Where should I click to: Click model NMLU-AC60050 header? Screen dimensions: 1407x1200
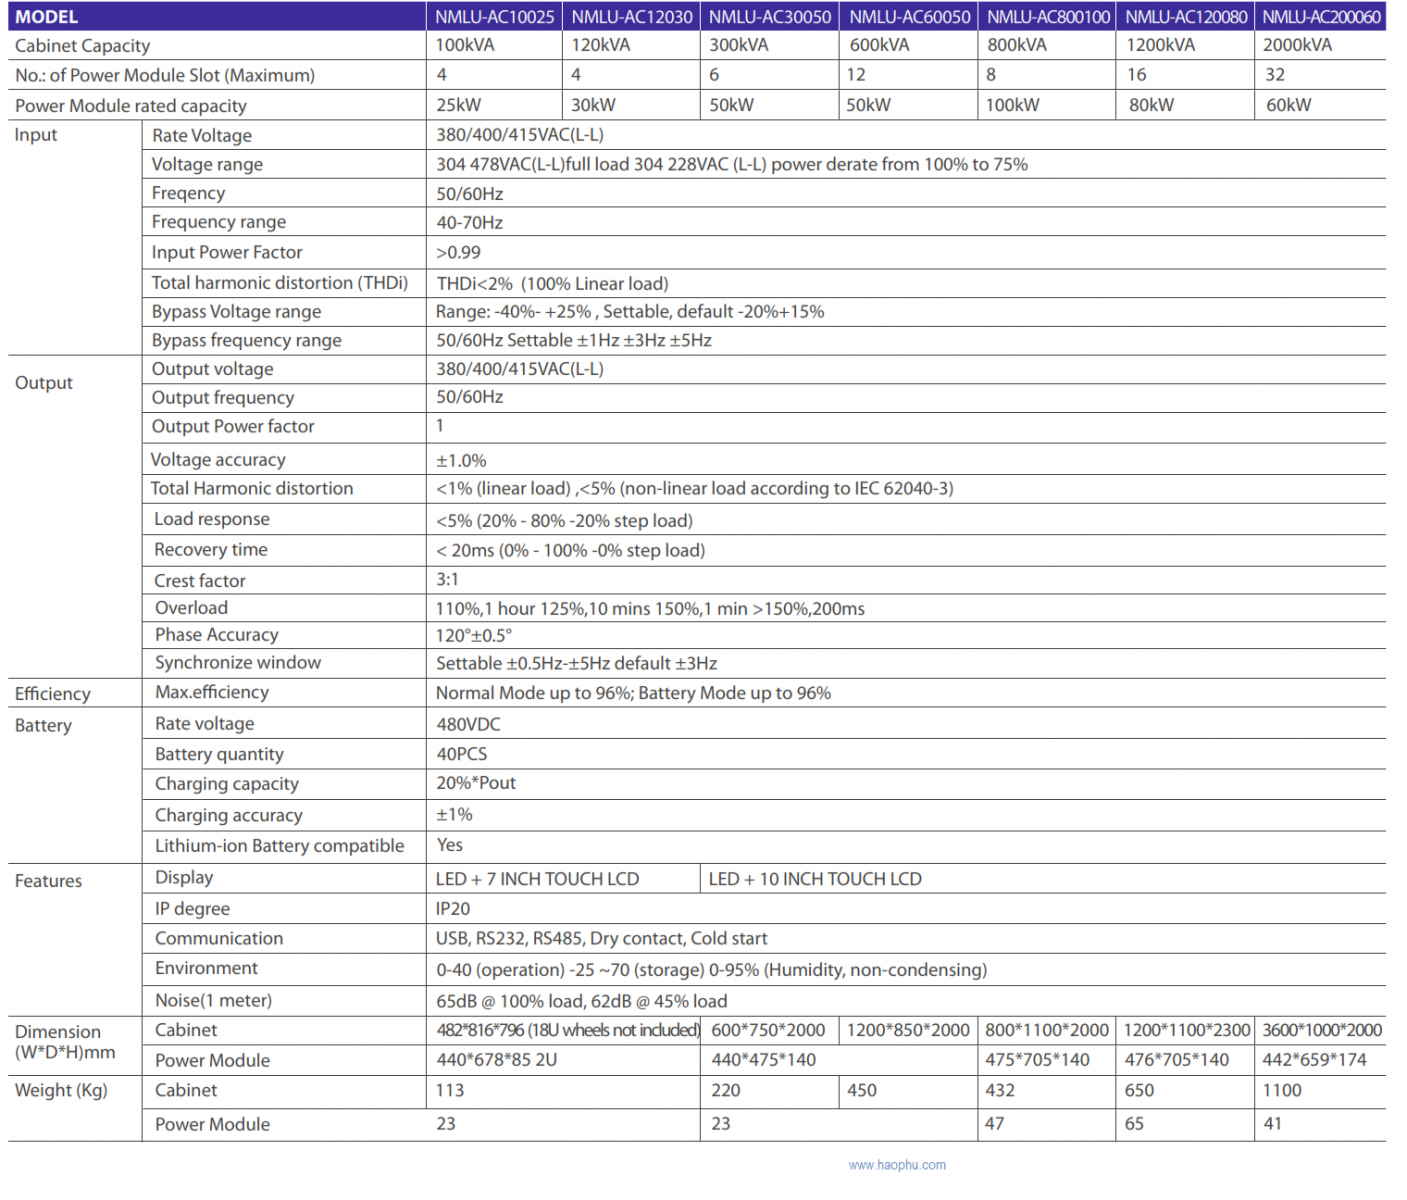click(909, 17)
